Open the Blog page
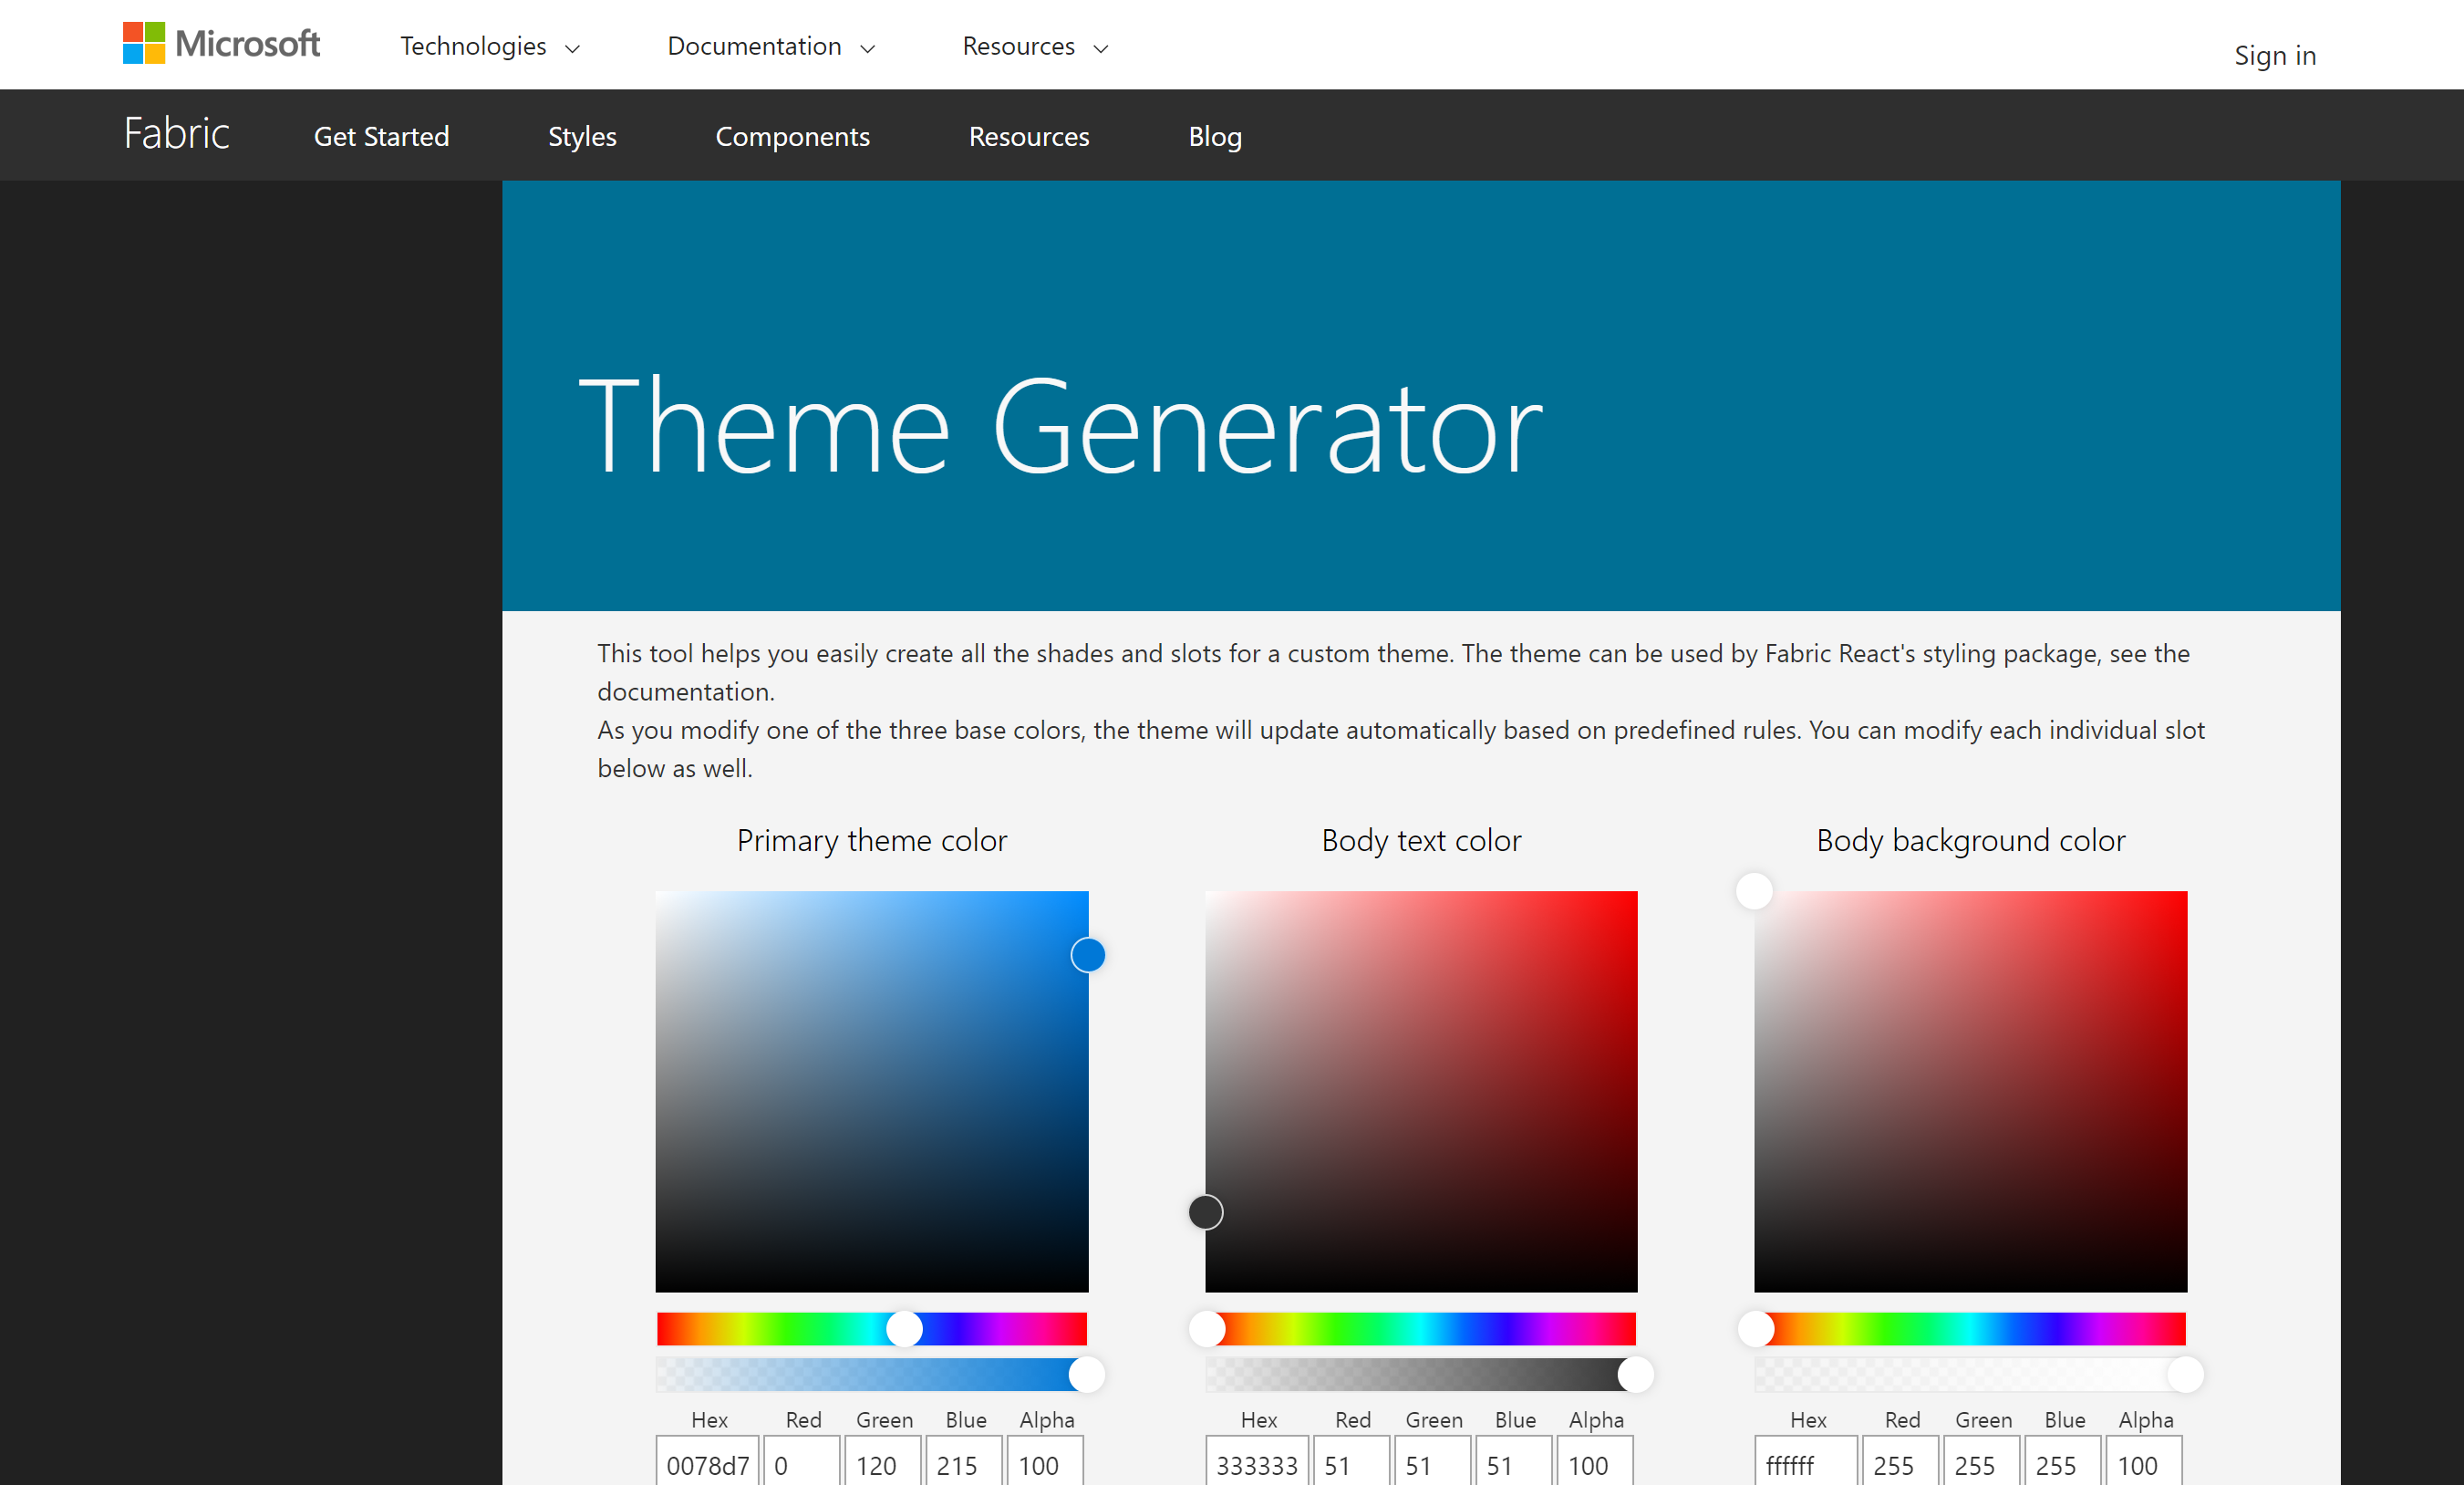The height and width of the screenshot is (1485, 2464). (1215, 136)
